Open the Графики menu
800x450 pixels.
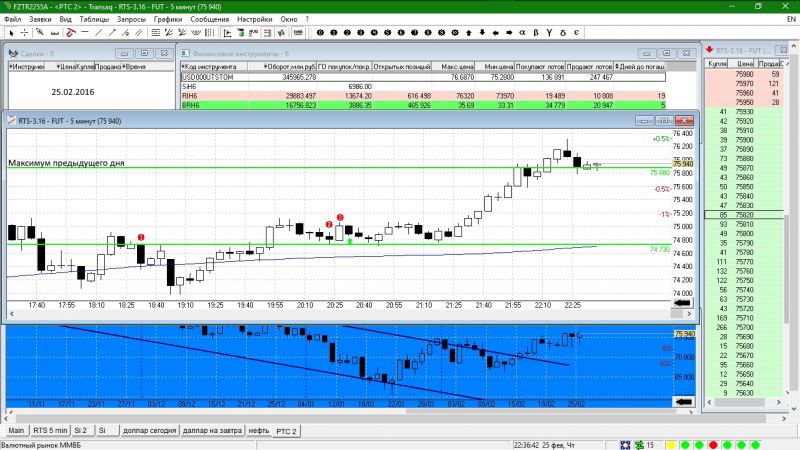168,19
